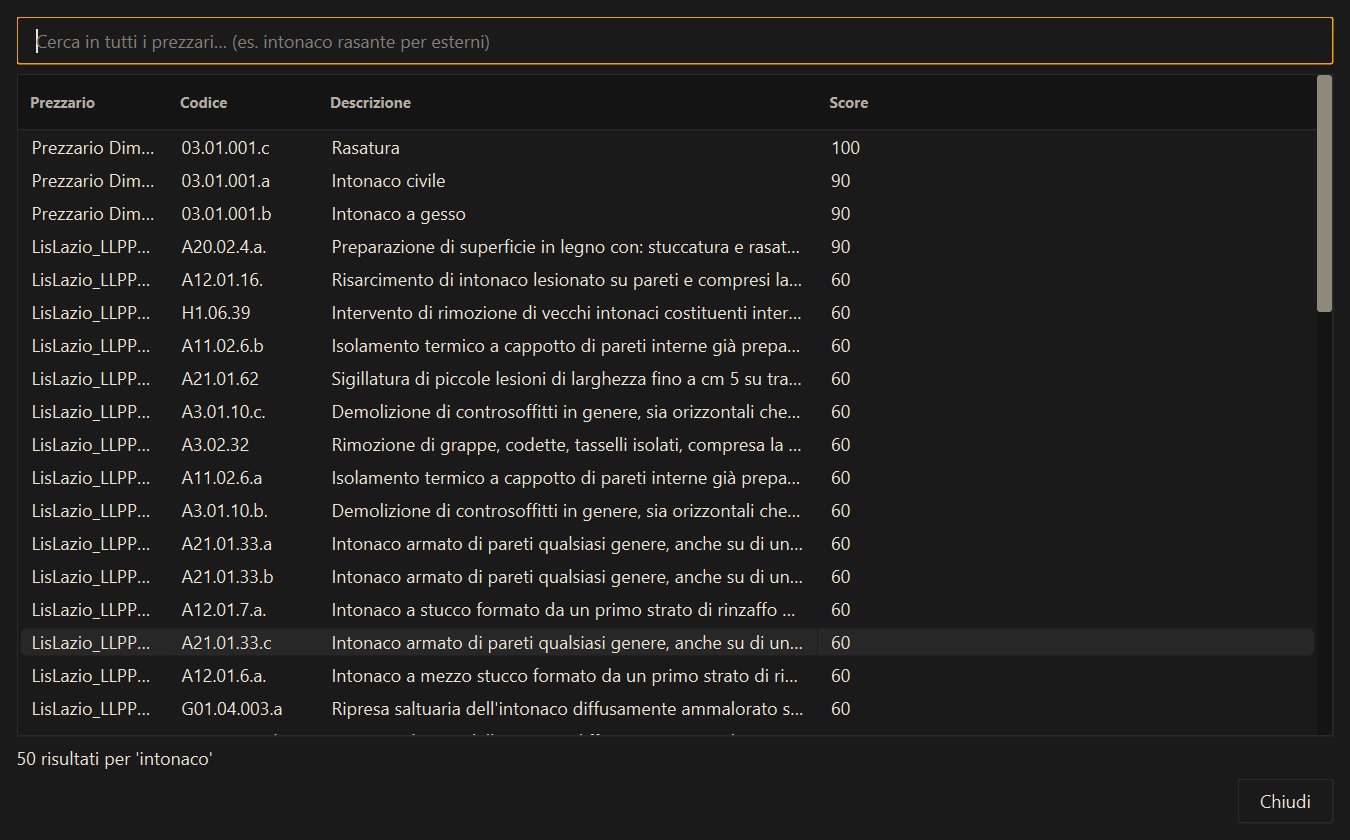
Task: Select row with code A20.02.4.a.
Action: pyautogui.click(x=667, y=247)
